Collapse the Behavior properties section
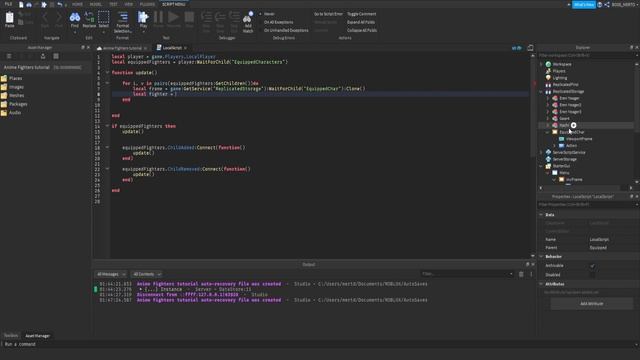The height and width of the screenshot is (360, 640). click(x=541, y=256)
